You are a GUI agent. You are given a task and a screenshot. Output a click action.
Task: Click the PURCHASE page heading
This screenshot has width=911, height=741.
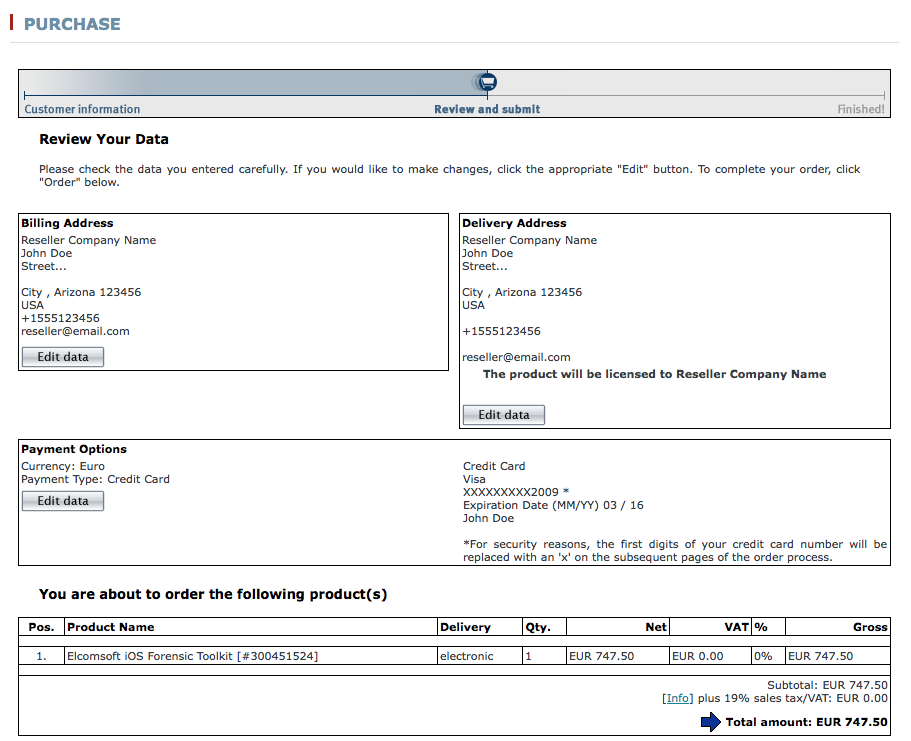click(x=72, y=24)
